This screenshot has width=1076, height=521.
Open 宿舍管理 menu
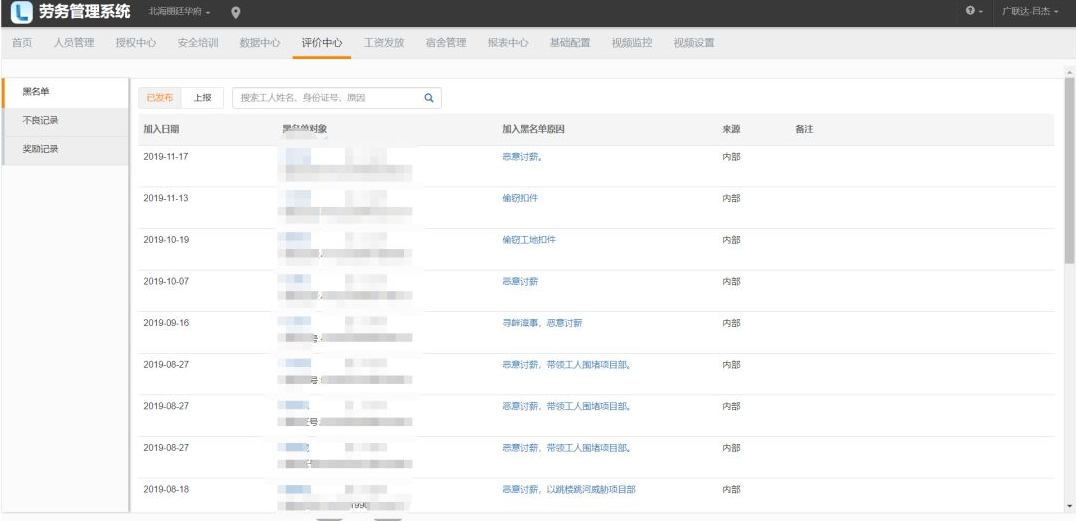pyautogui.click(x=446, y=43)
